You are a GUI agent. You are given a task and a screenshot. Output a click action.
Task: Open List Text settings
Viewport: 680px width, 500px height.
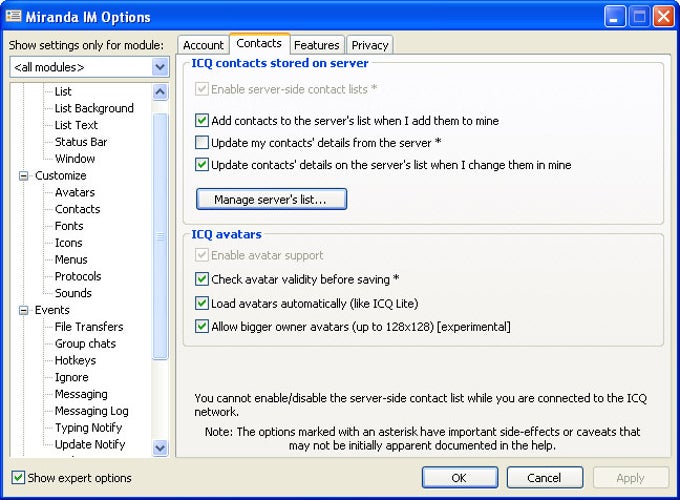coord(76,125)
